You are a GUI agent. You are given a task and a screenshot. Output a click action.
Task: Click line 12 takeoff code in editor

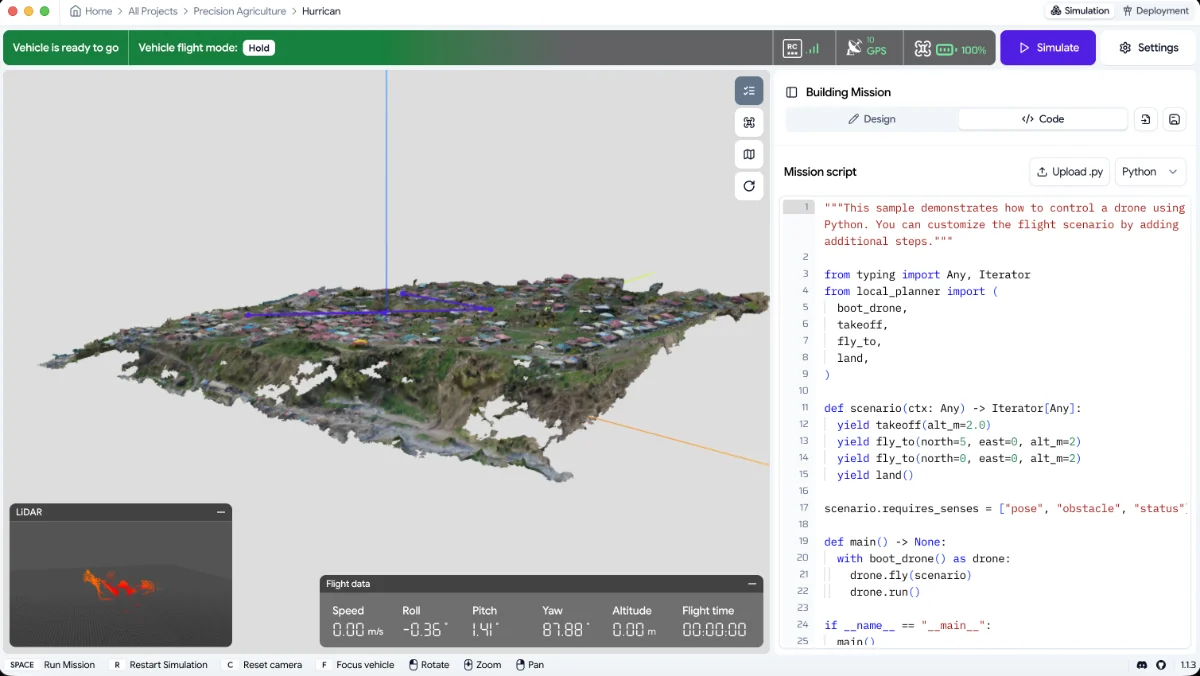[x=913, y=425]
